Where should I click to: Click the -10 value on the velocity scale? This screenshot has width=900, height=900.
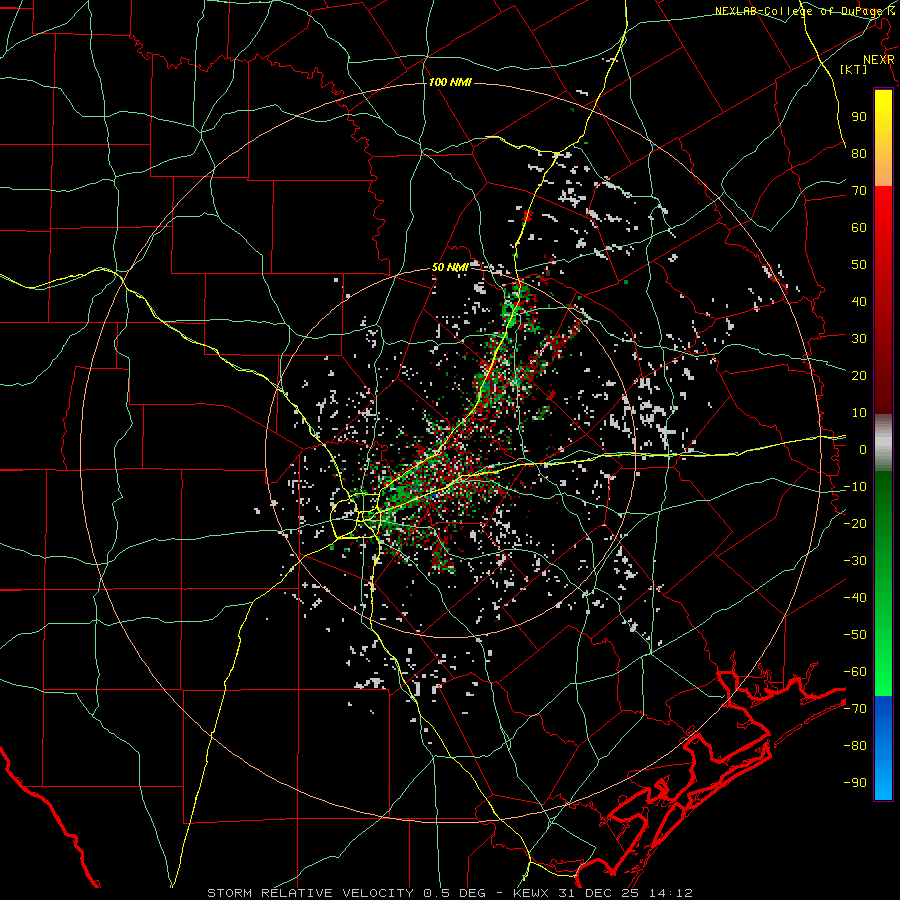coord(855,487)
